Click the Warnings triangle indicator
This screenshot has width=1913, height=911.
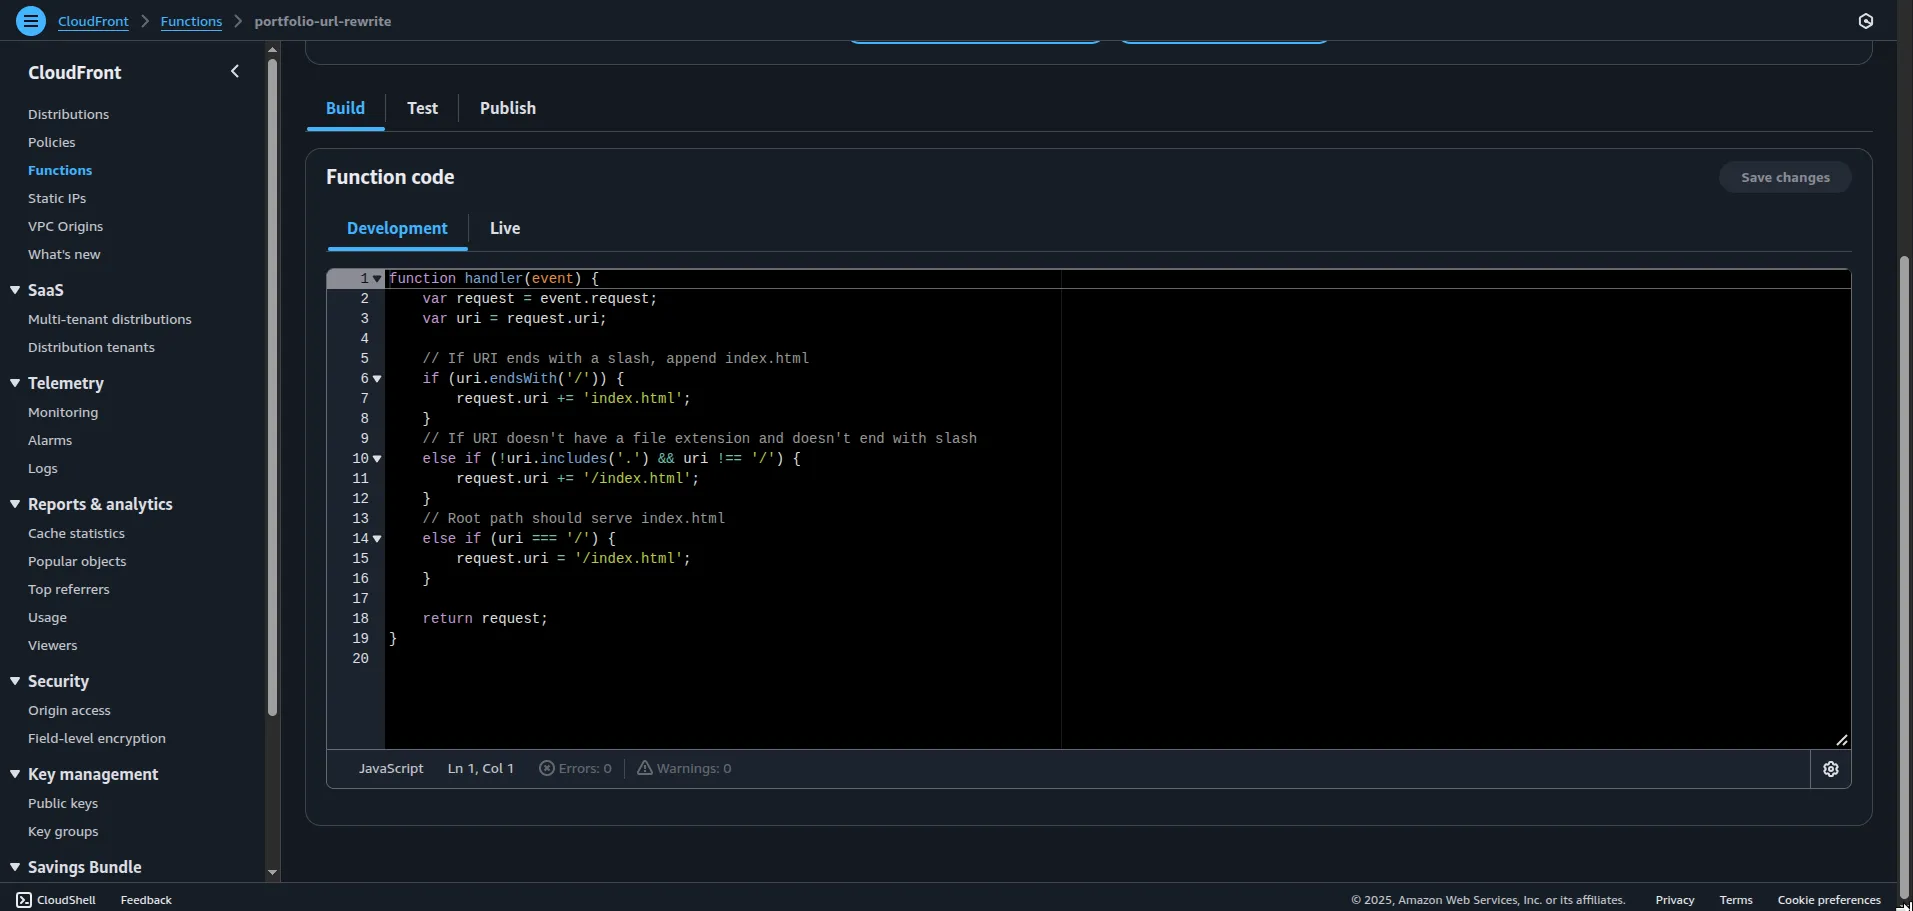[645, 768]
